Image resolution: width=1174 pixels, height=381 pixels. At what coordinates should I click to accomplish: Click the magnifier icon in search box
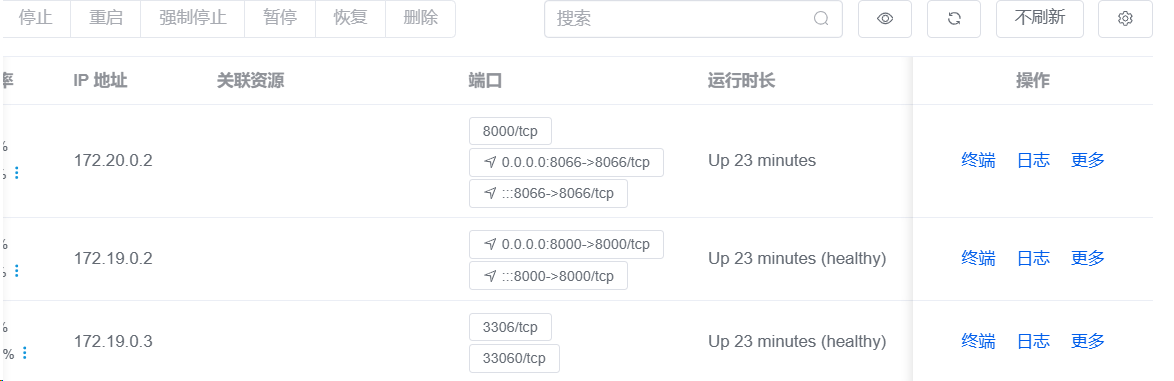(x=821, y=19)
